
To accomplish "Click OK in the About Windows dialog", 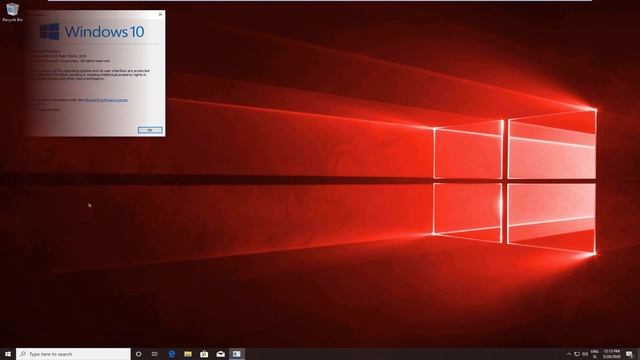I will pos(150,130).
